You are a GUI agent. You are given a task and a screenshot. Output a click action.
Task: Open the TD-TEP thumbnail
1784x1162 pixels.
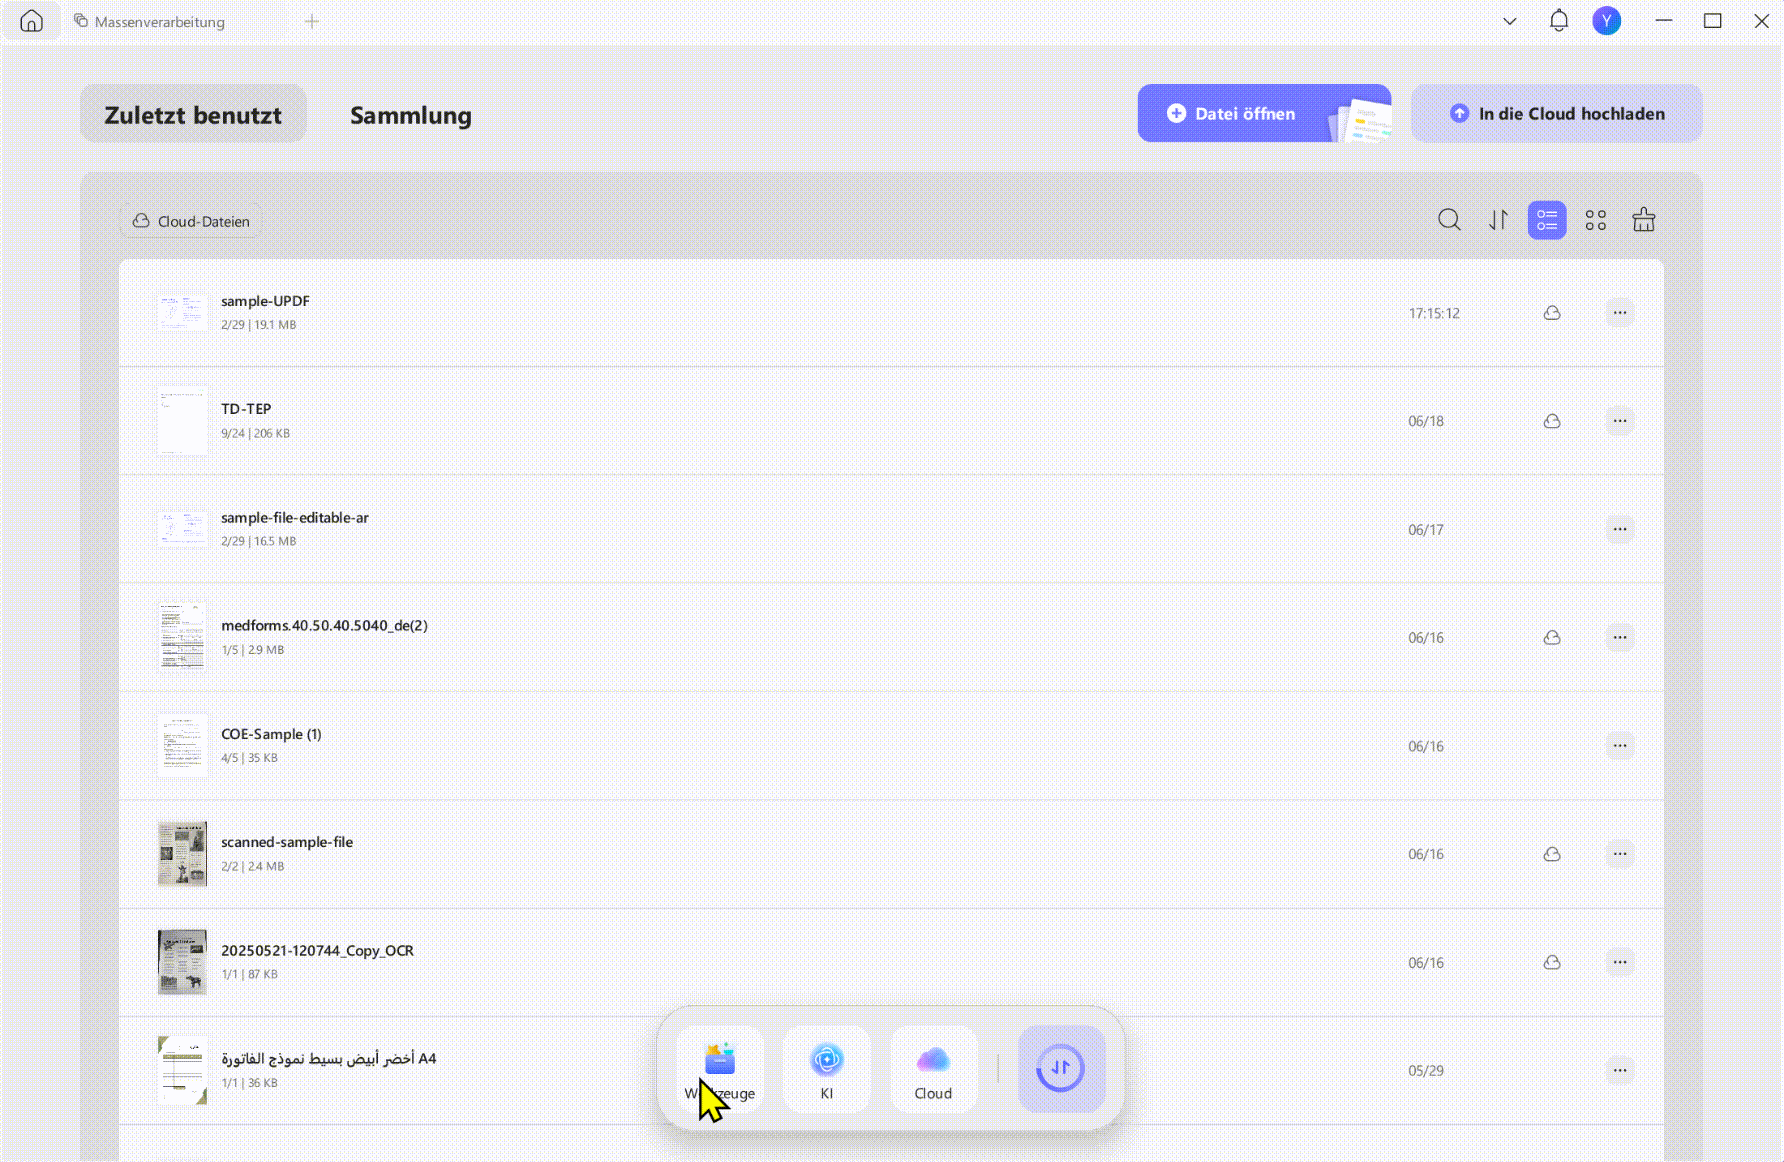(x=182, y=421)
